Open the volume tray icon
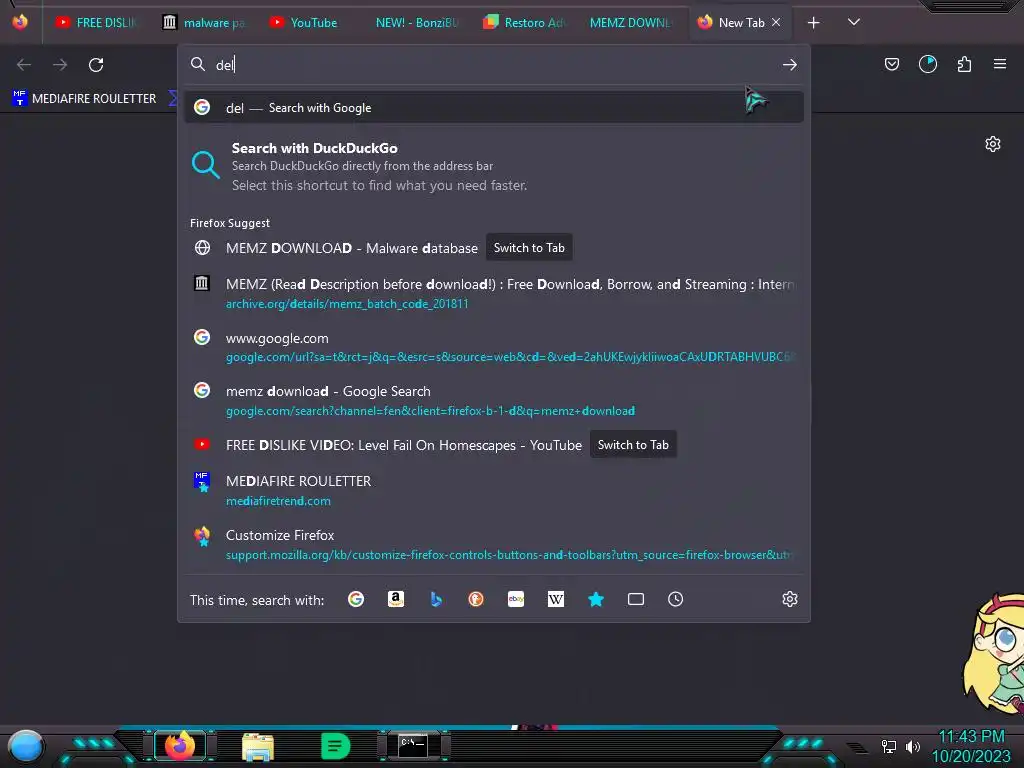This screenshot has height=768, width=1024. point(913,746)
